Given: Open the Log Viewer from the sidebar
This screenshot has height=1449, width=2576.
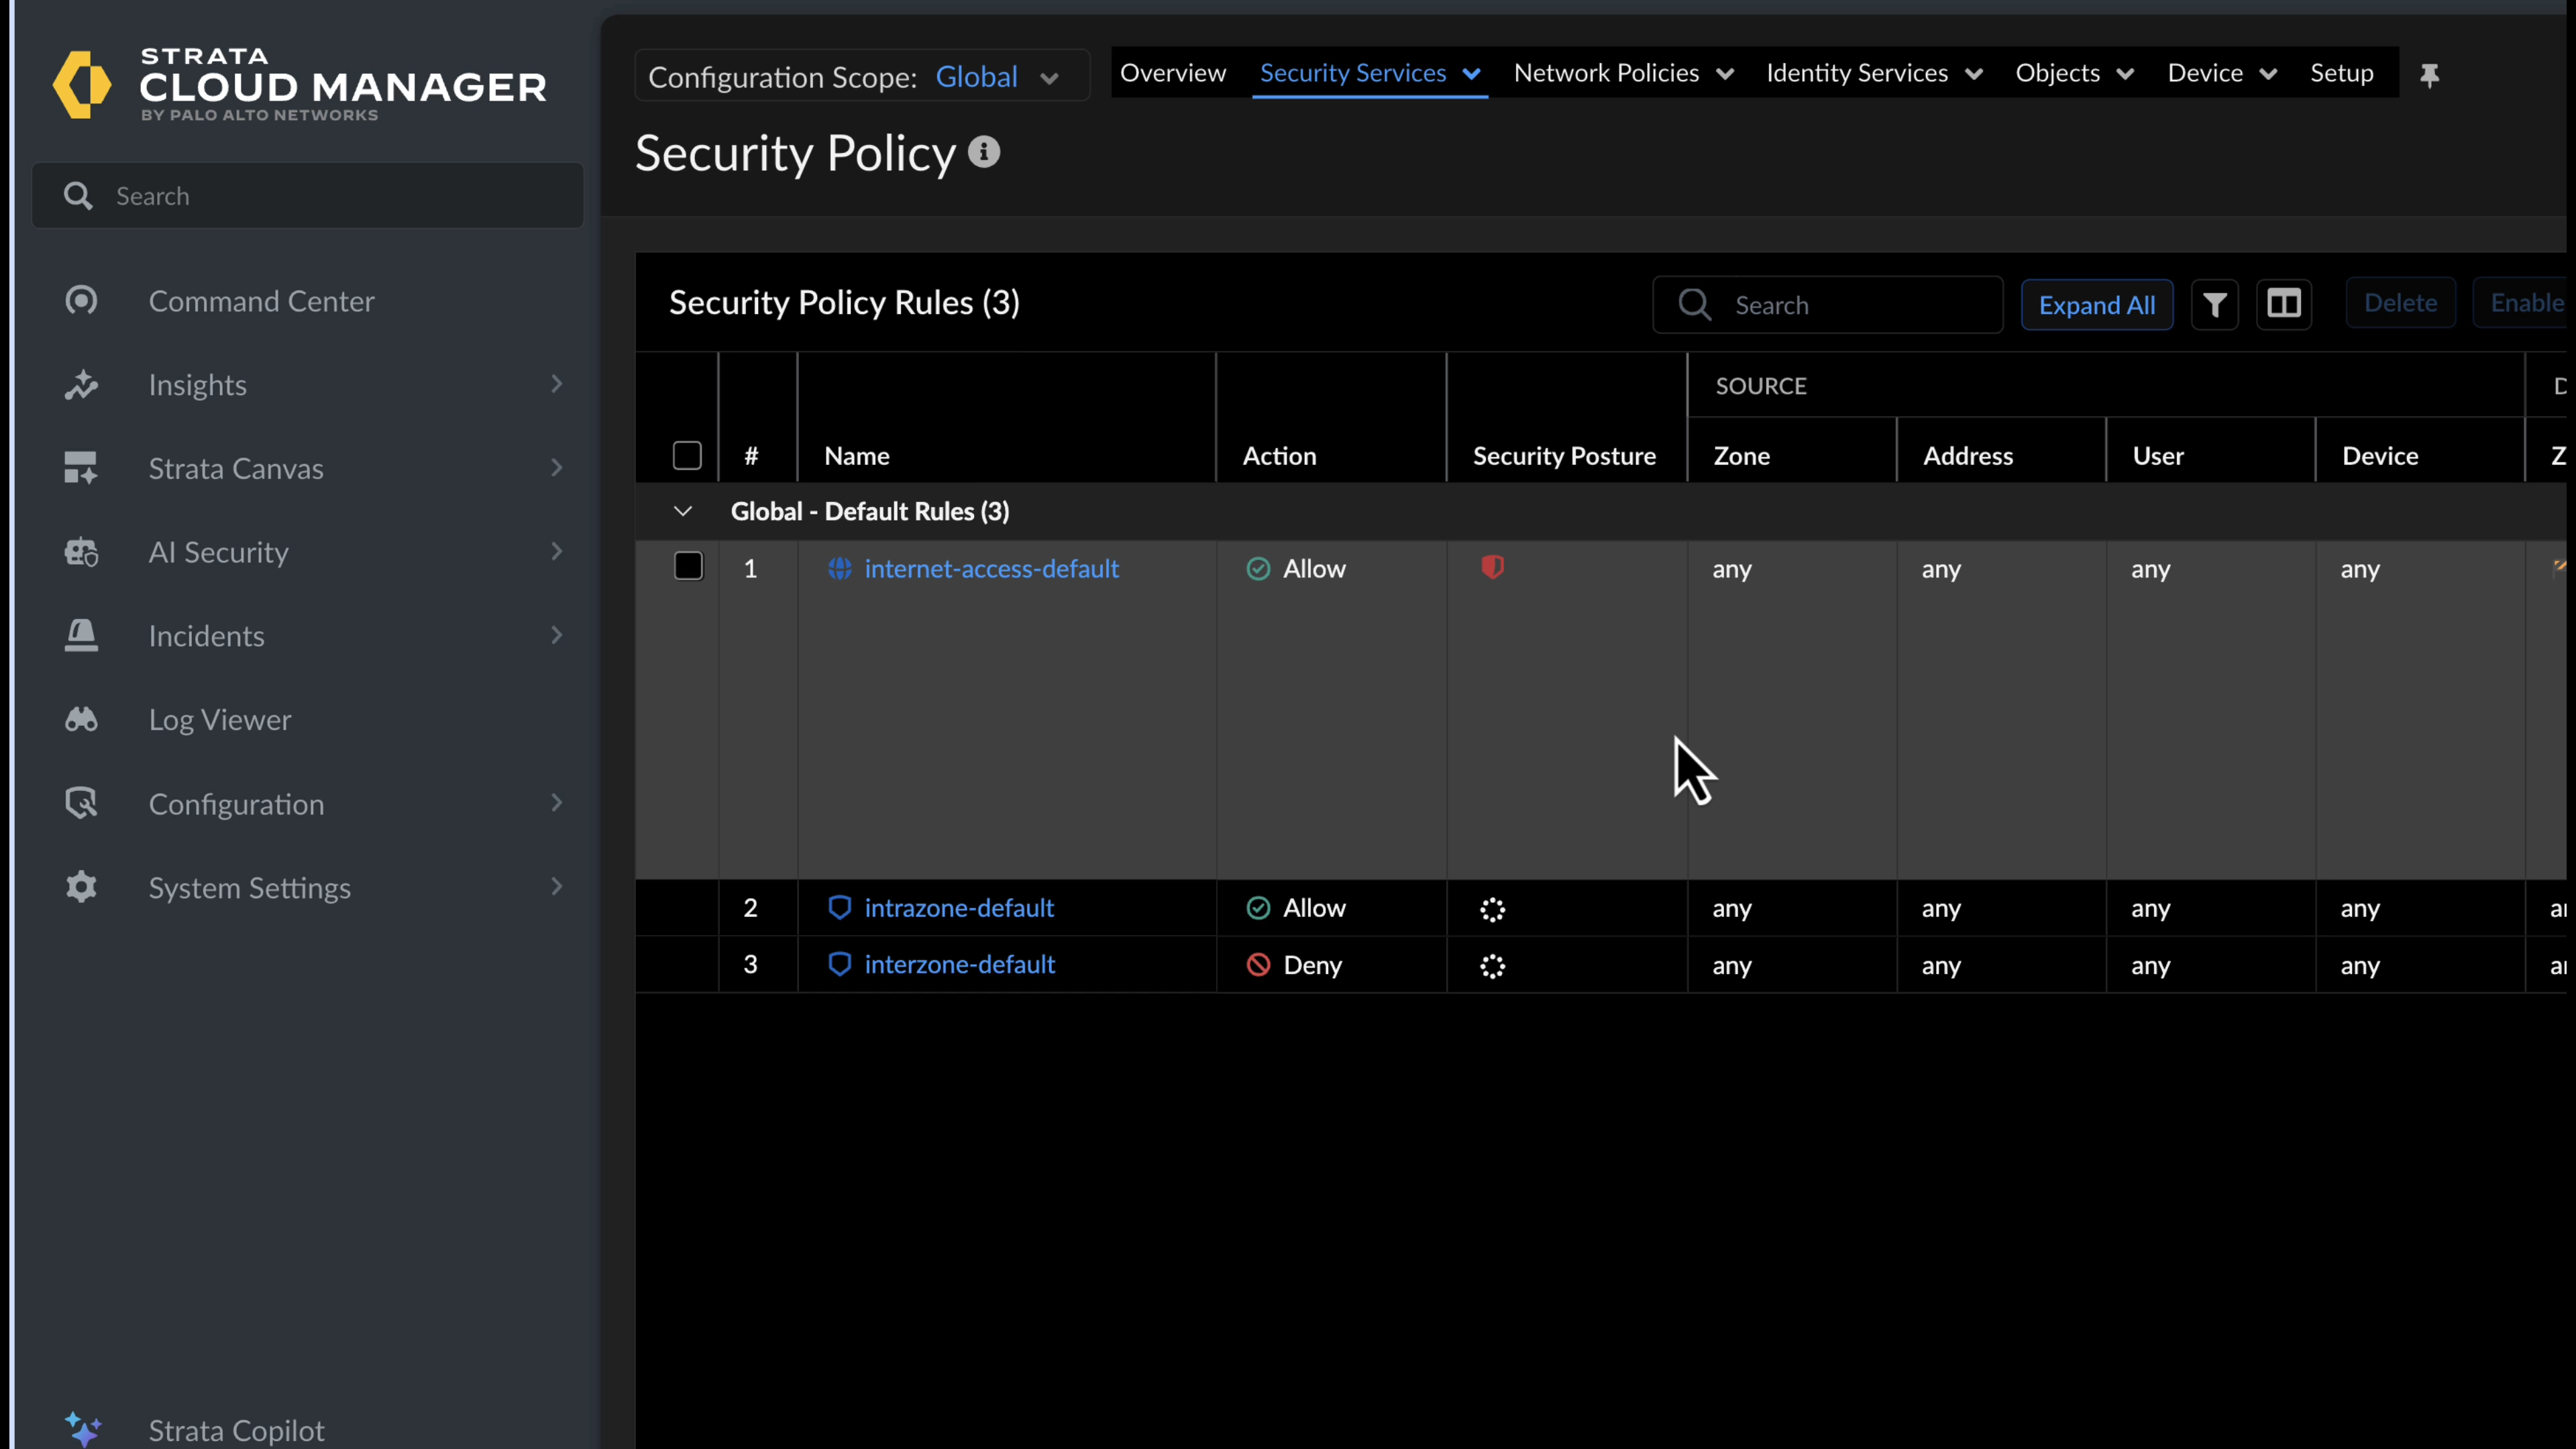Looking at the screenshot, I should pyautogui.click(x=220, y=719).
